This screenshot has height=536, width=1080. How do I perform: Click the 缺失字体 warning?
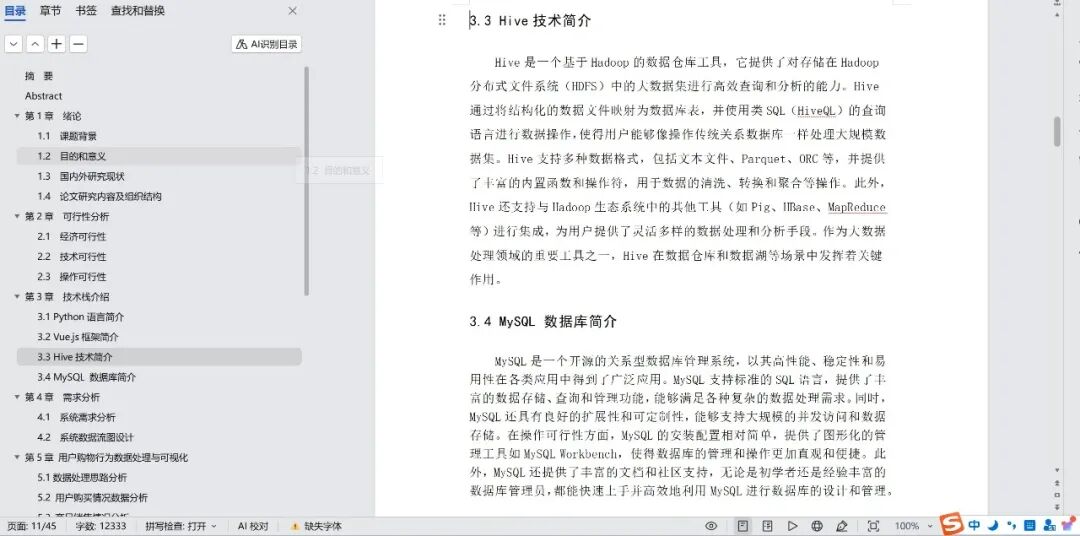click(x=316, y=526)
